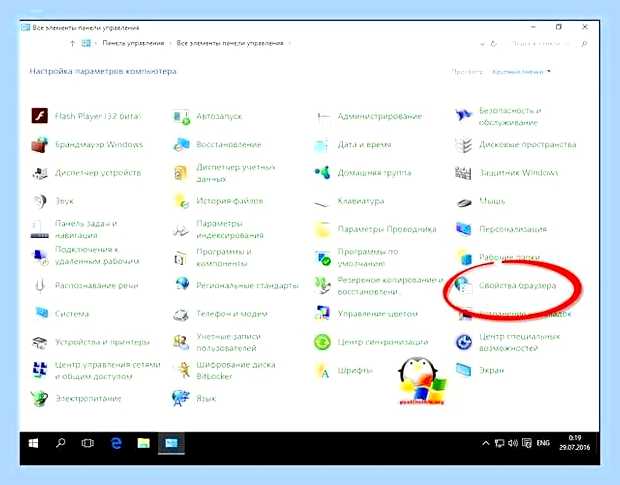Open Безопасность и обслуживание link
The height and width of the screenshot is (485, 620).
point(510,116)
